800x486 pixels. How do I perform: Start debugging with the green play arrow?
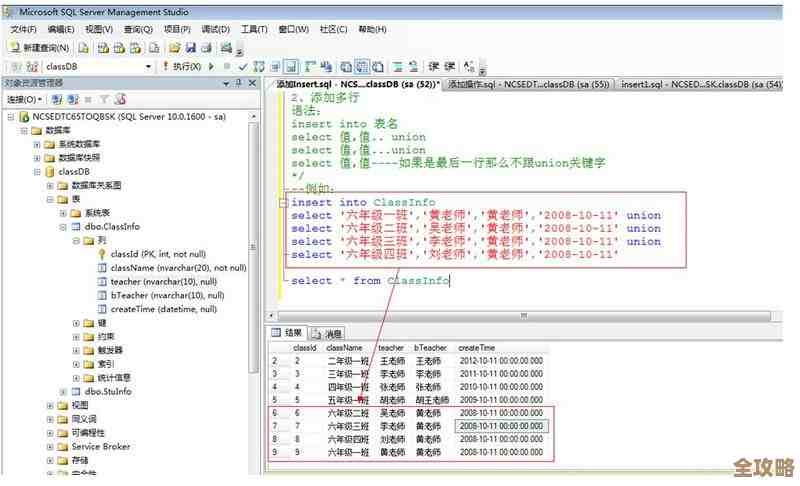tap(211, 66)
